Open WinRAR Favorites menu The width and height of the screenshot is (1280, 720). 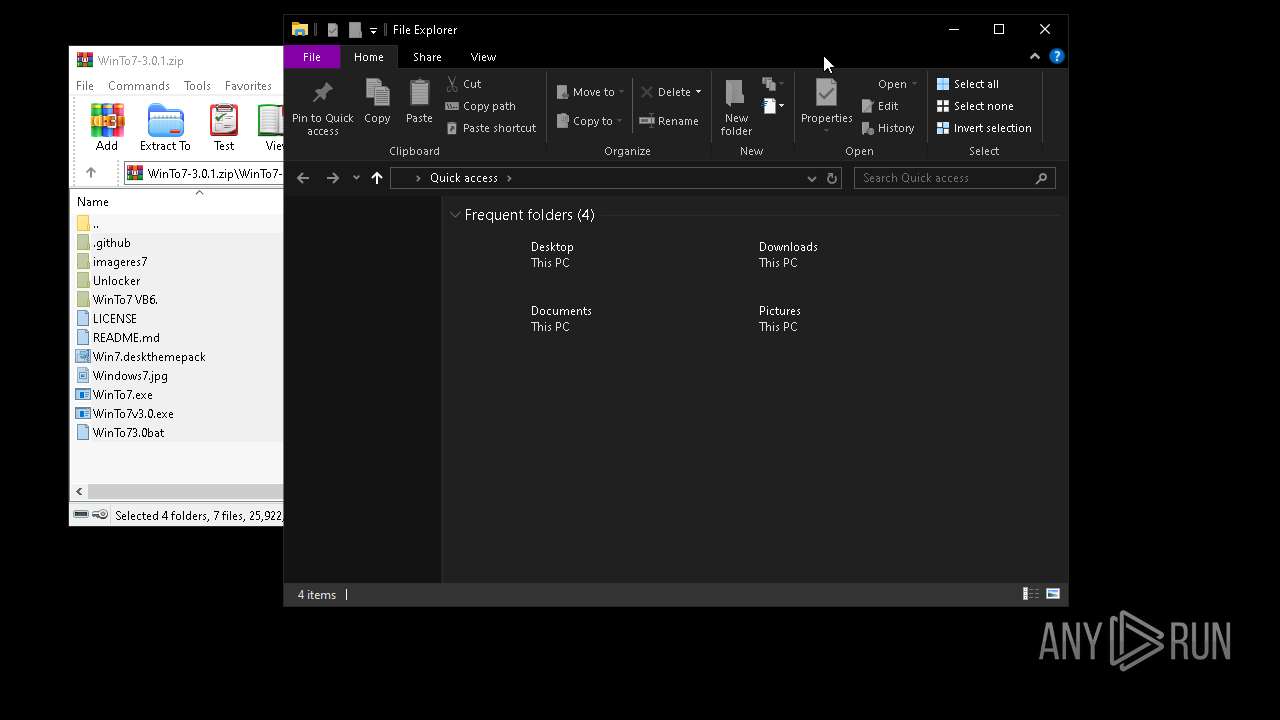(x=248, y=86)
